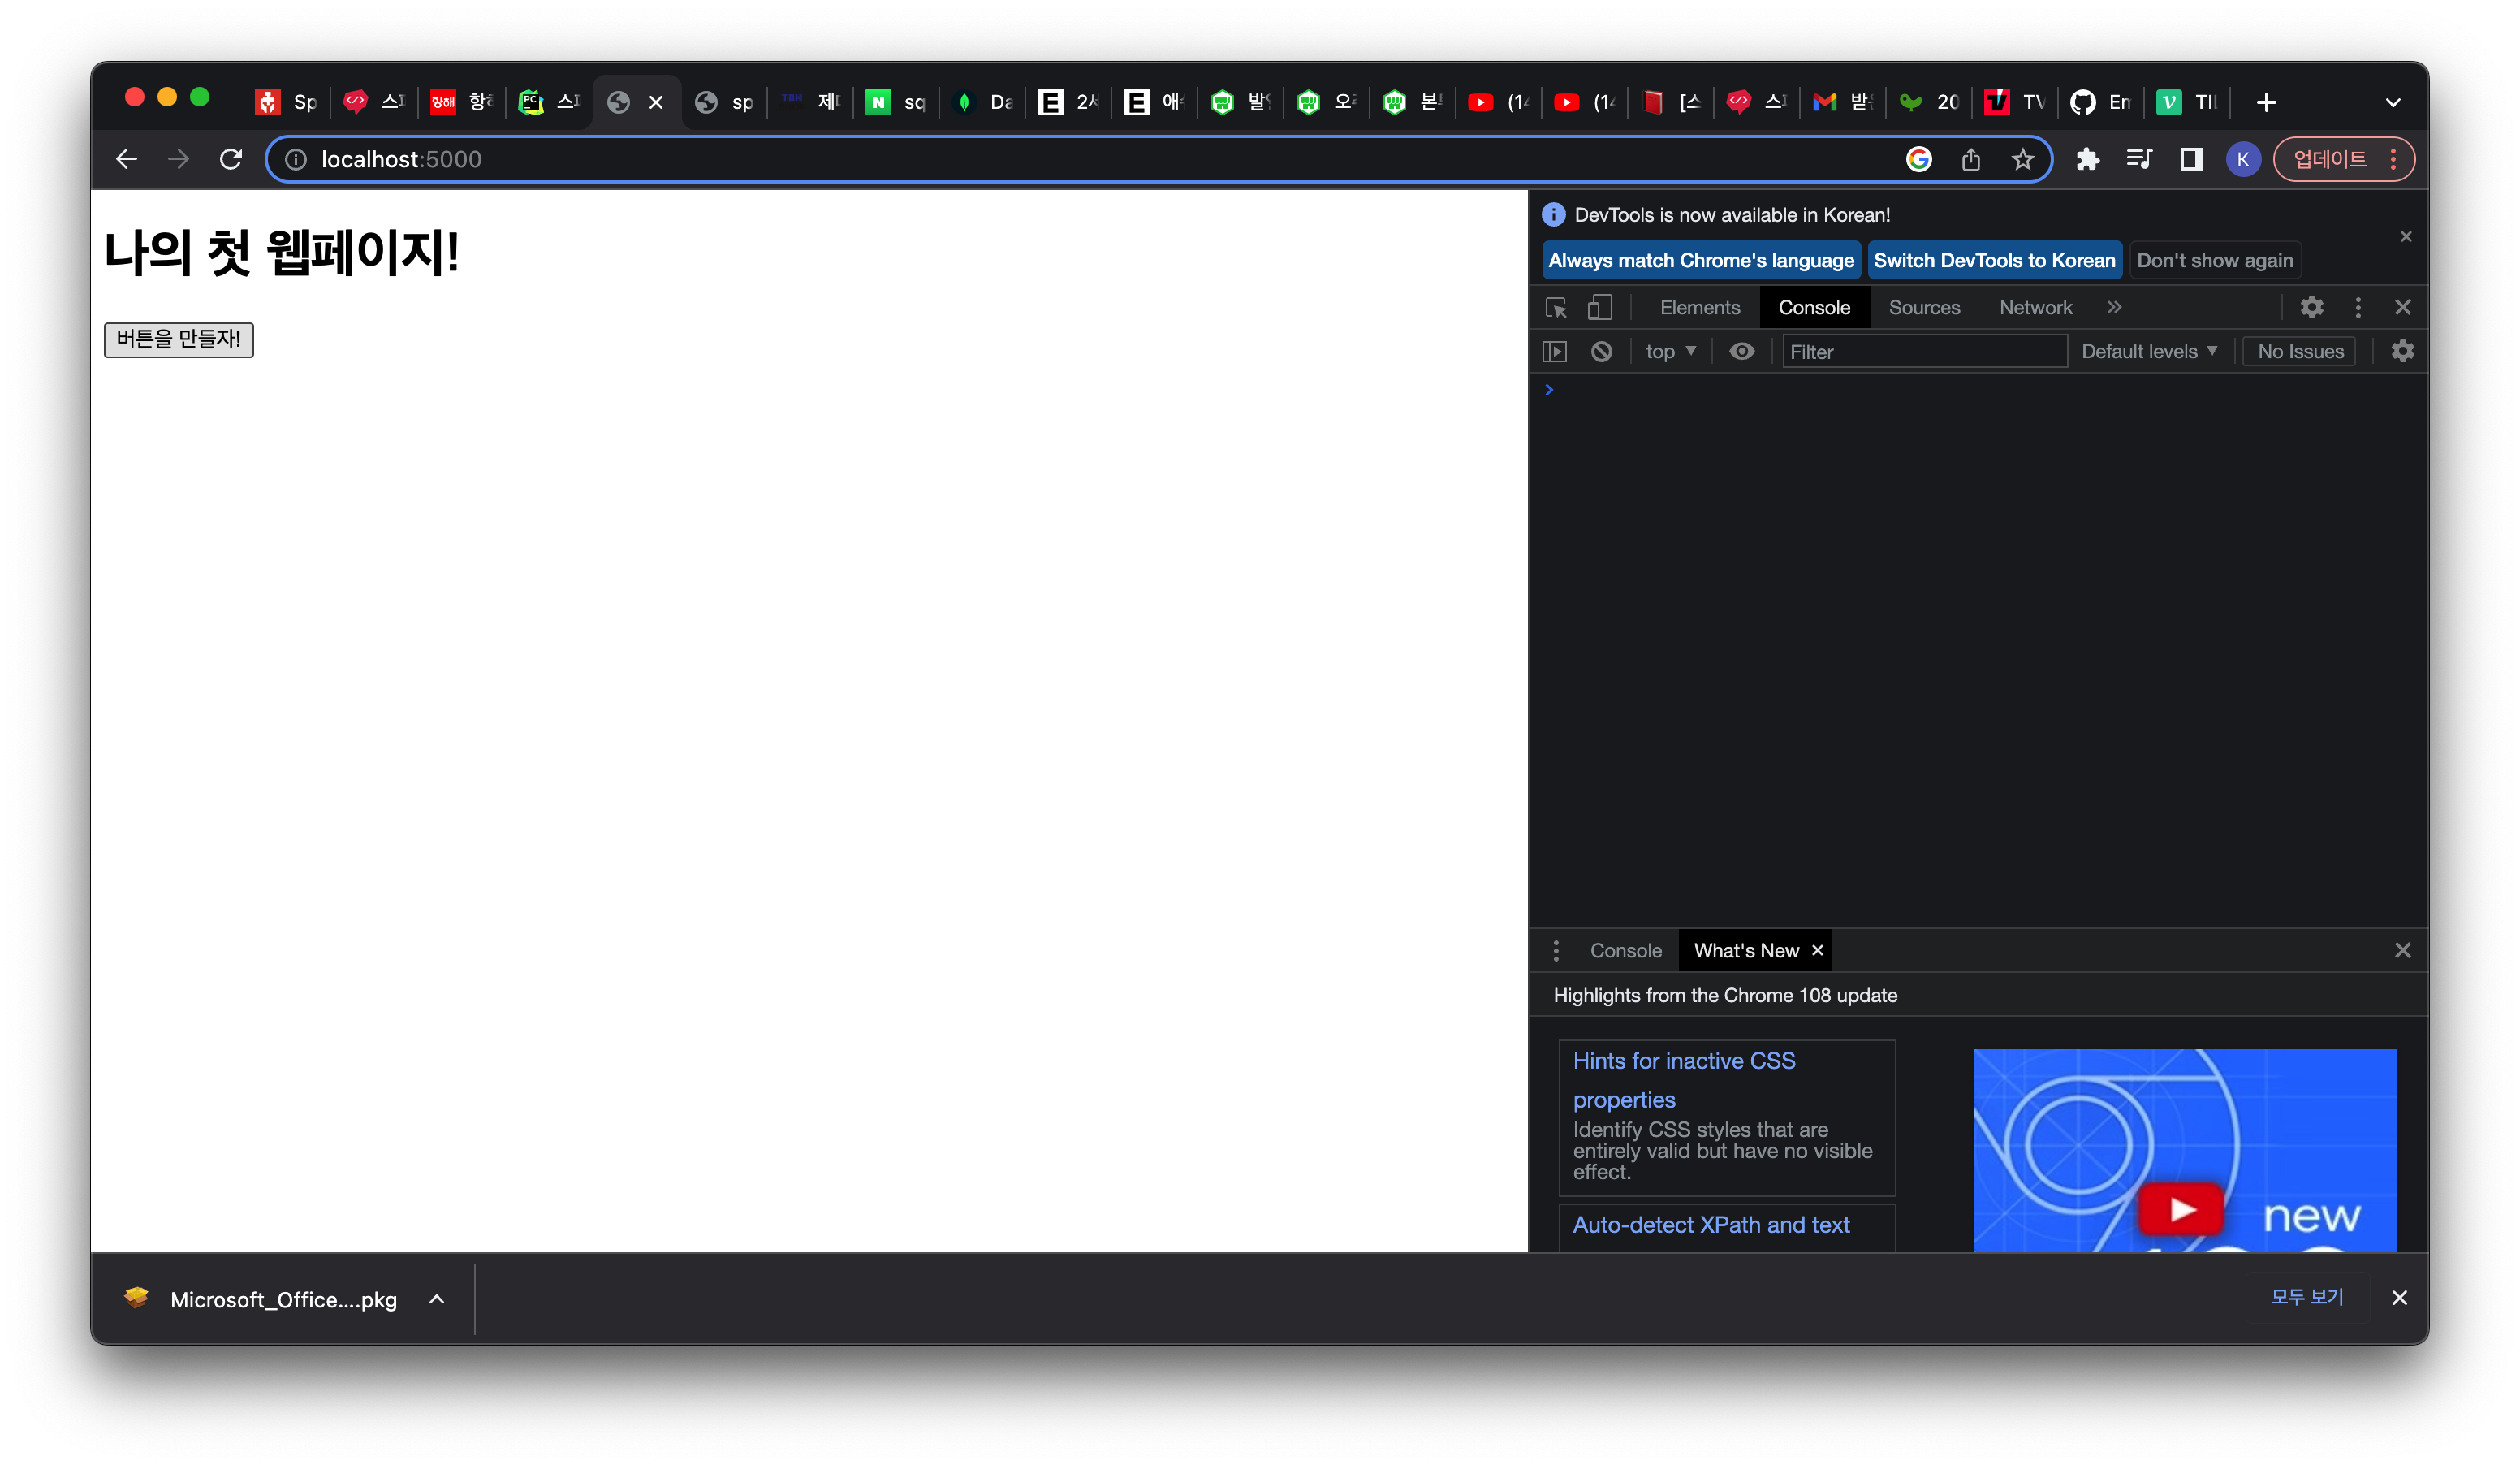Open a new browser tab
This screenshot has width=2520, height=1465.
click(2266, 102)
